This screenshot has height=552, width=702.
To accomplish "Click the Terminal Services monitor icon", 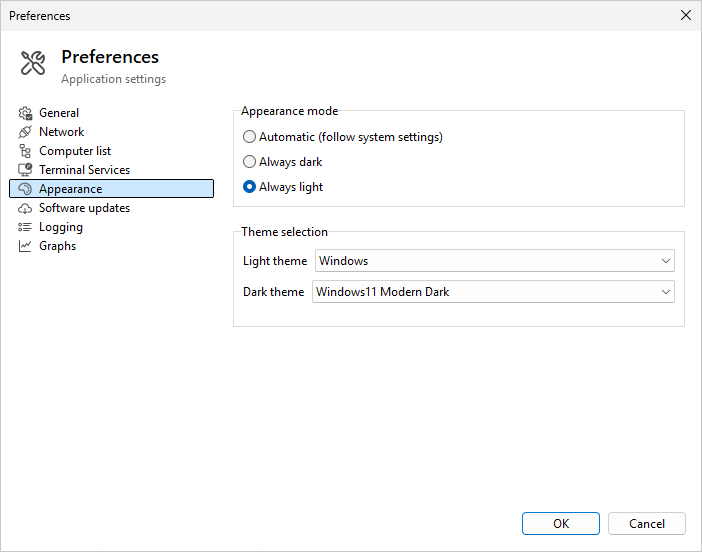I will pyautogui.click(x=26, y=170).
